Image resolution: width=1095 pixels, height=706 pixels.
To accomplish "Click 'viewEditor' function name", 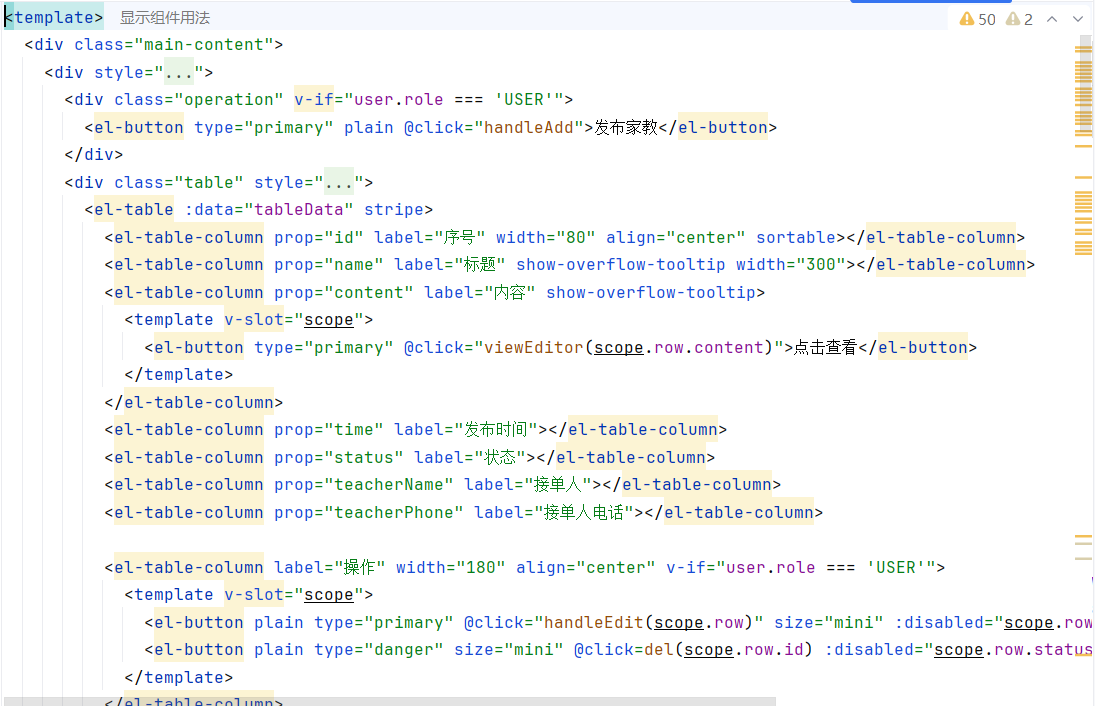I will (534, 348).
